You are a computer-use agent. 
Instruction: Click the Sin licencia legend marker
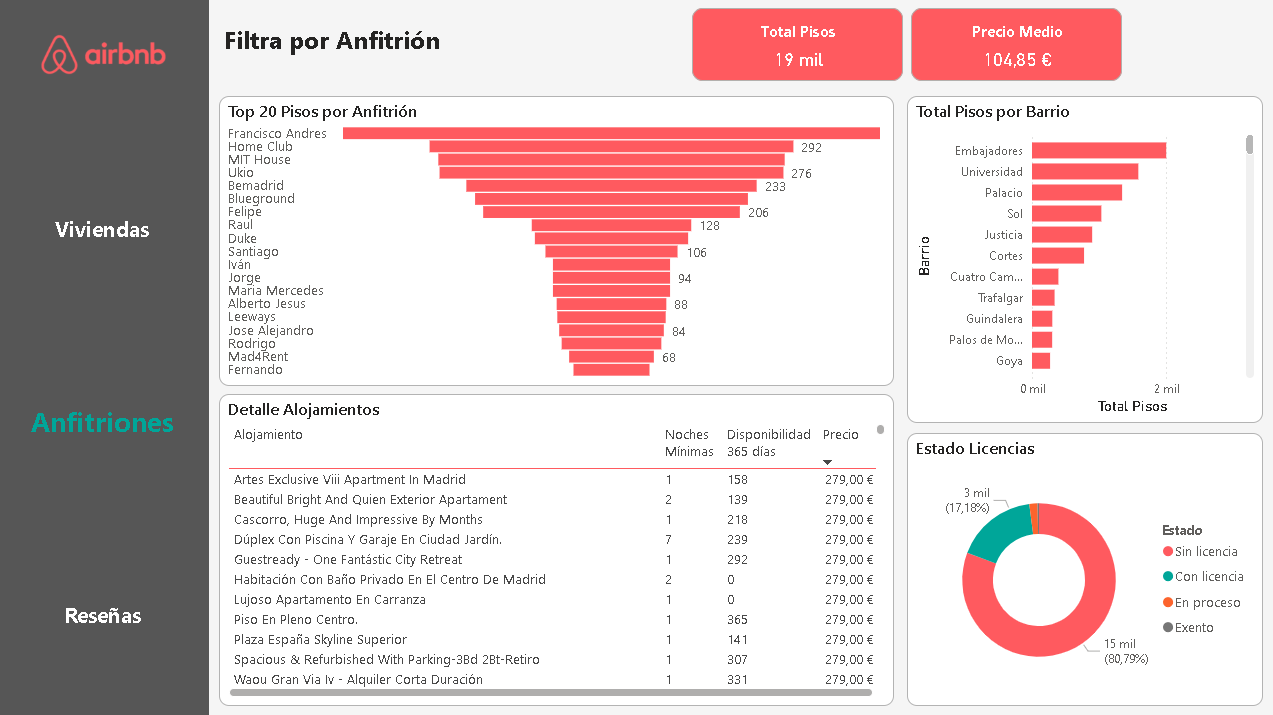click(x=1168, y=552)
